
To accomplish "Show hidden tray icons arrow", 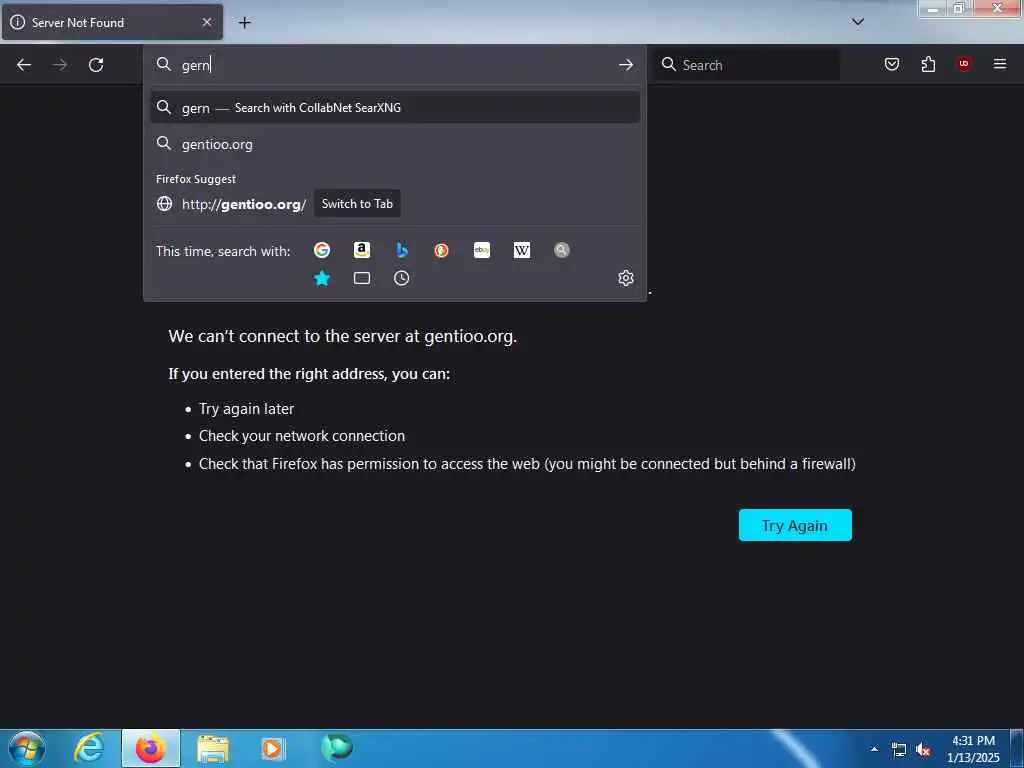I will pos(874,749).
